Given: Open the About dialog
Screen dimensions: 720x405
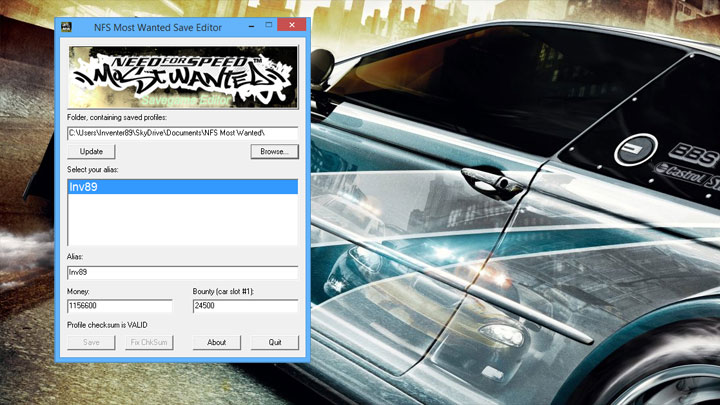Looking at the screenshot, I should [x=216, y=342].
